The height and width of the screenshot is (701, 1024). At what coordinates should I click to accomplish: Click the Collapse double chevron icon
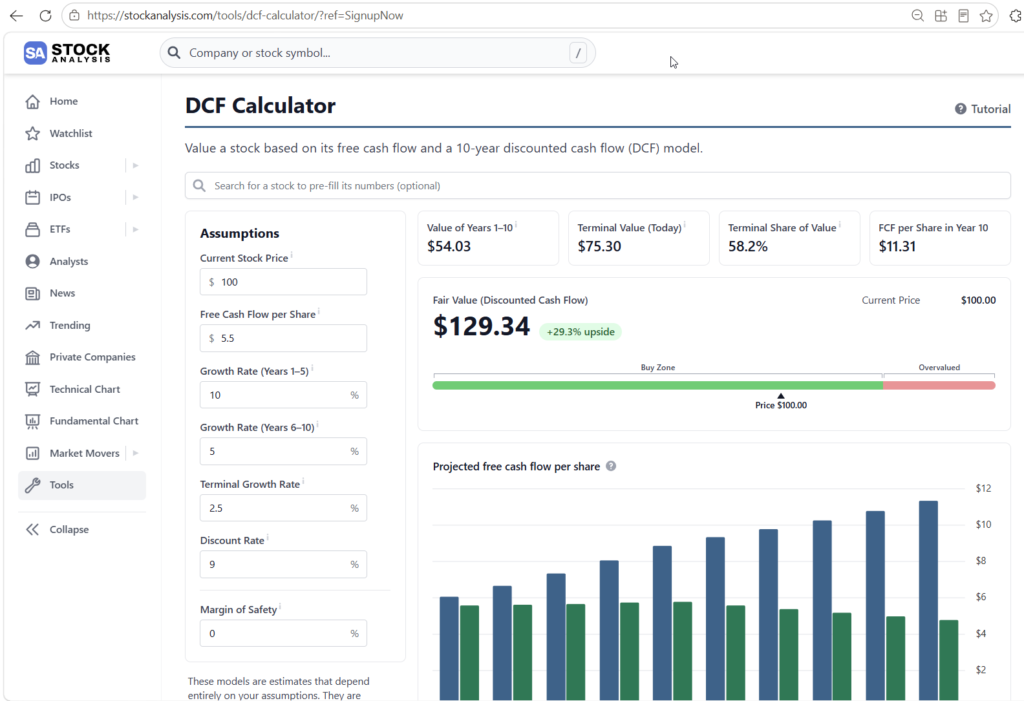point(33,530)
